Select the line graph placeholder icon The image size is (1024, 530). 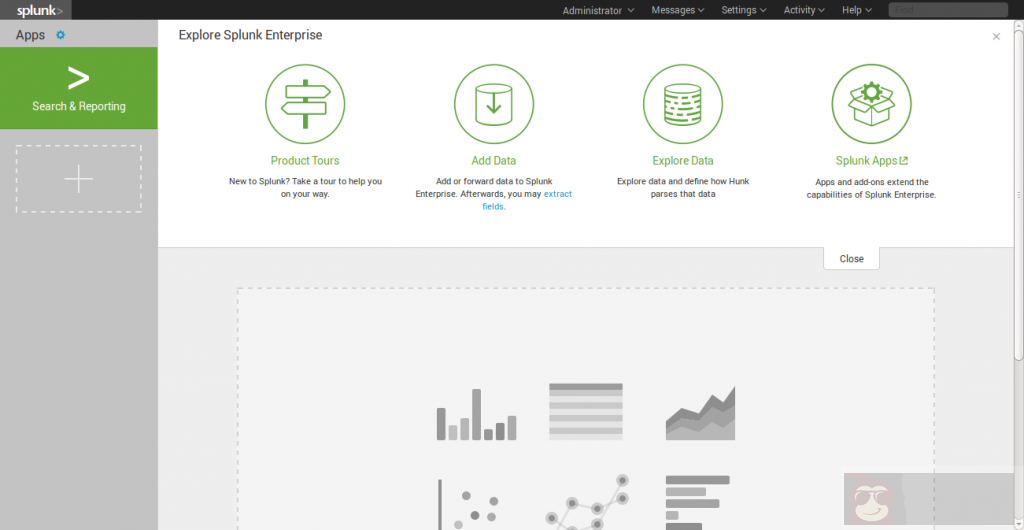tap(586, 502)
